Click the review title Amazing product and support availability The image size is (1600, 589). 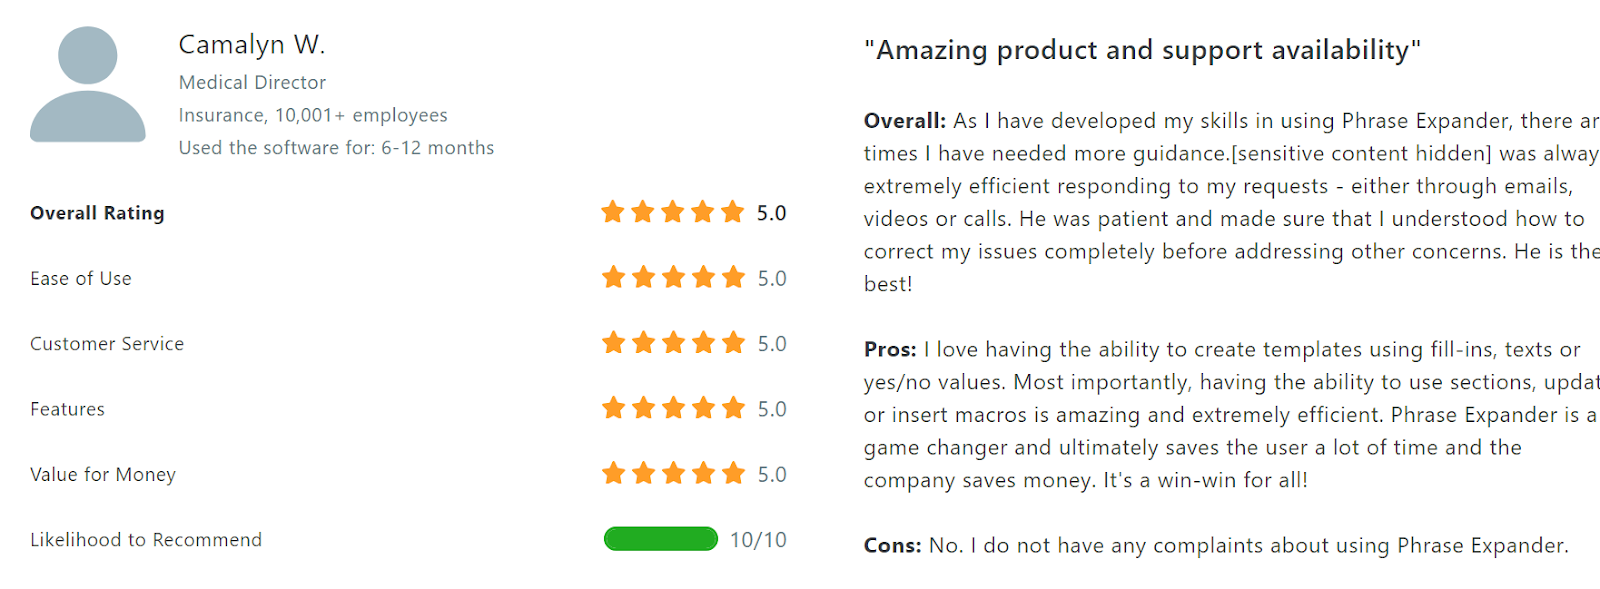click(x=1142, y=50)
